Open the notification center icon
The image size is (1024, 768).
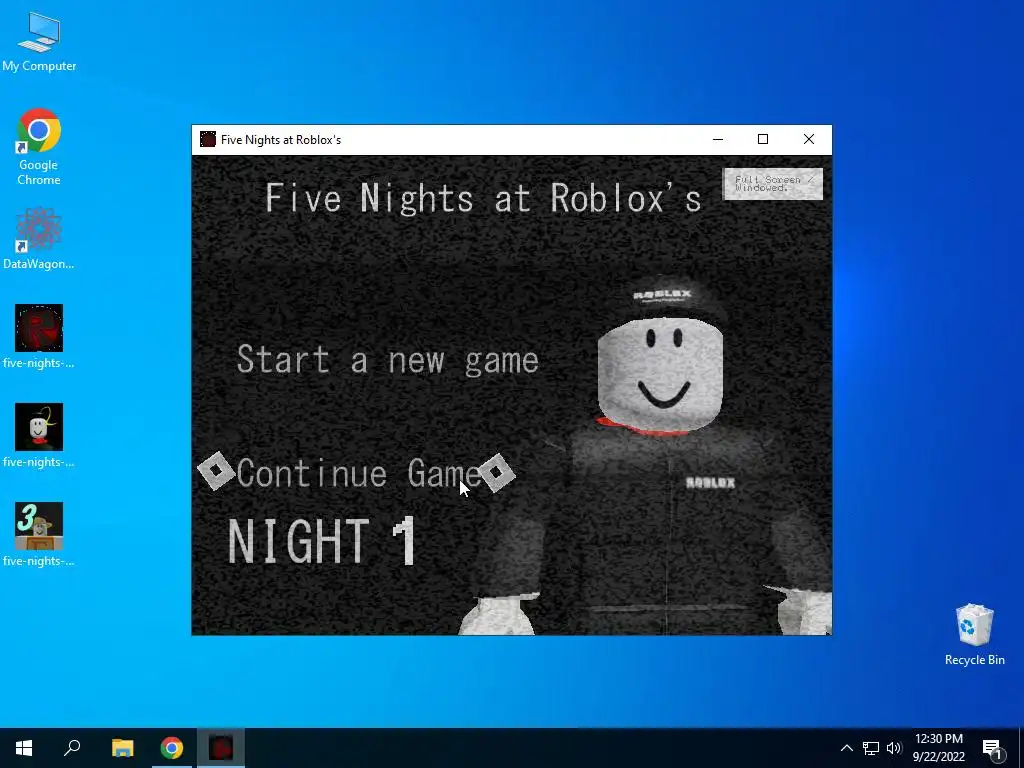tap(992, 748)
